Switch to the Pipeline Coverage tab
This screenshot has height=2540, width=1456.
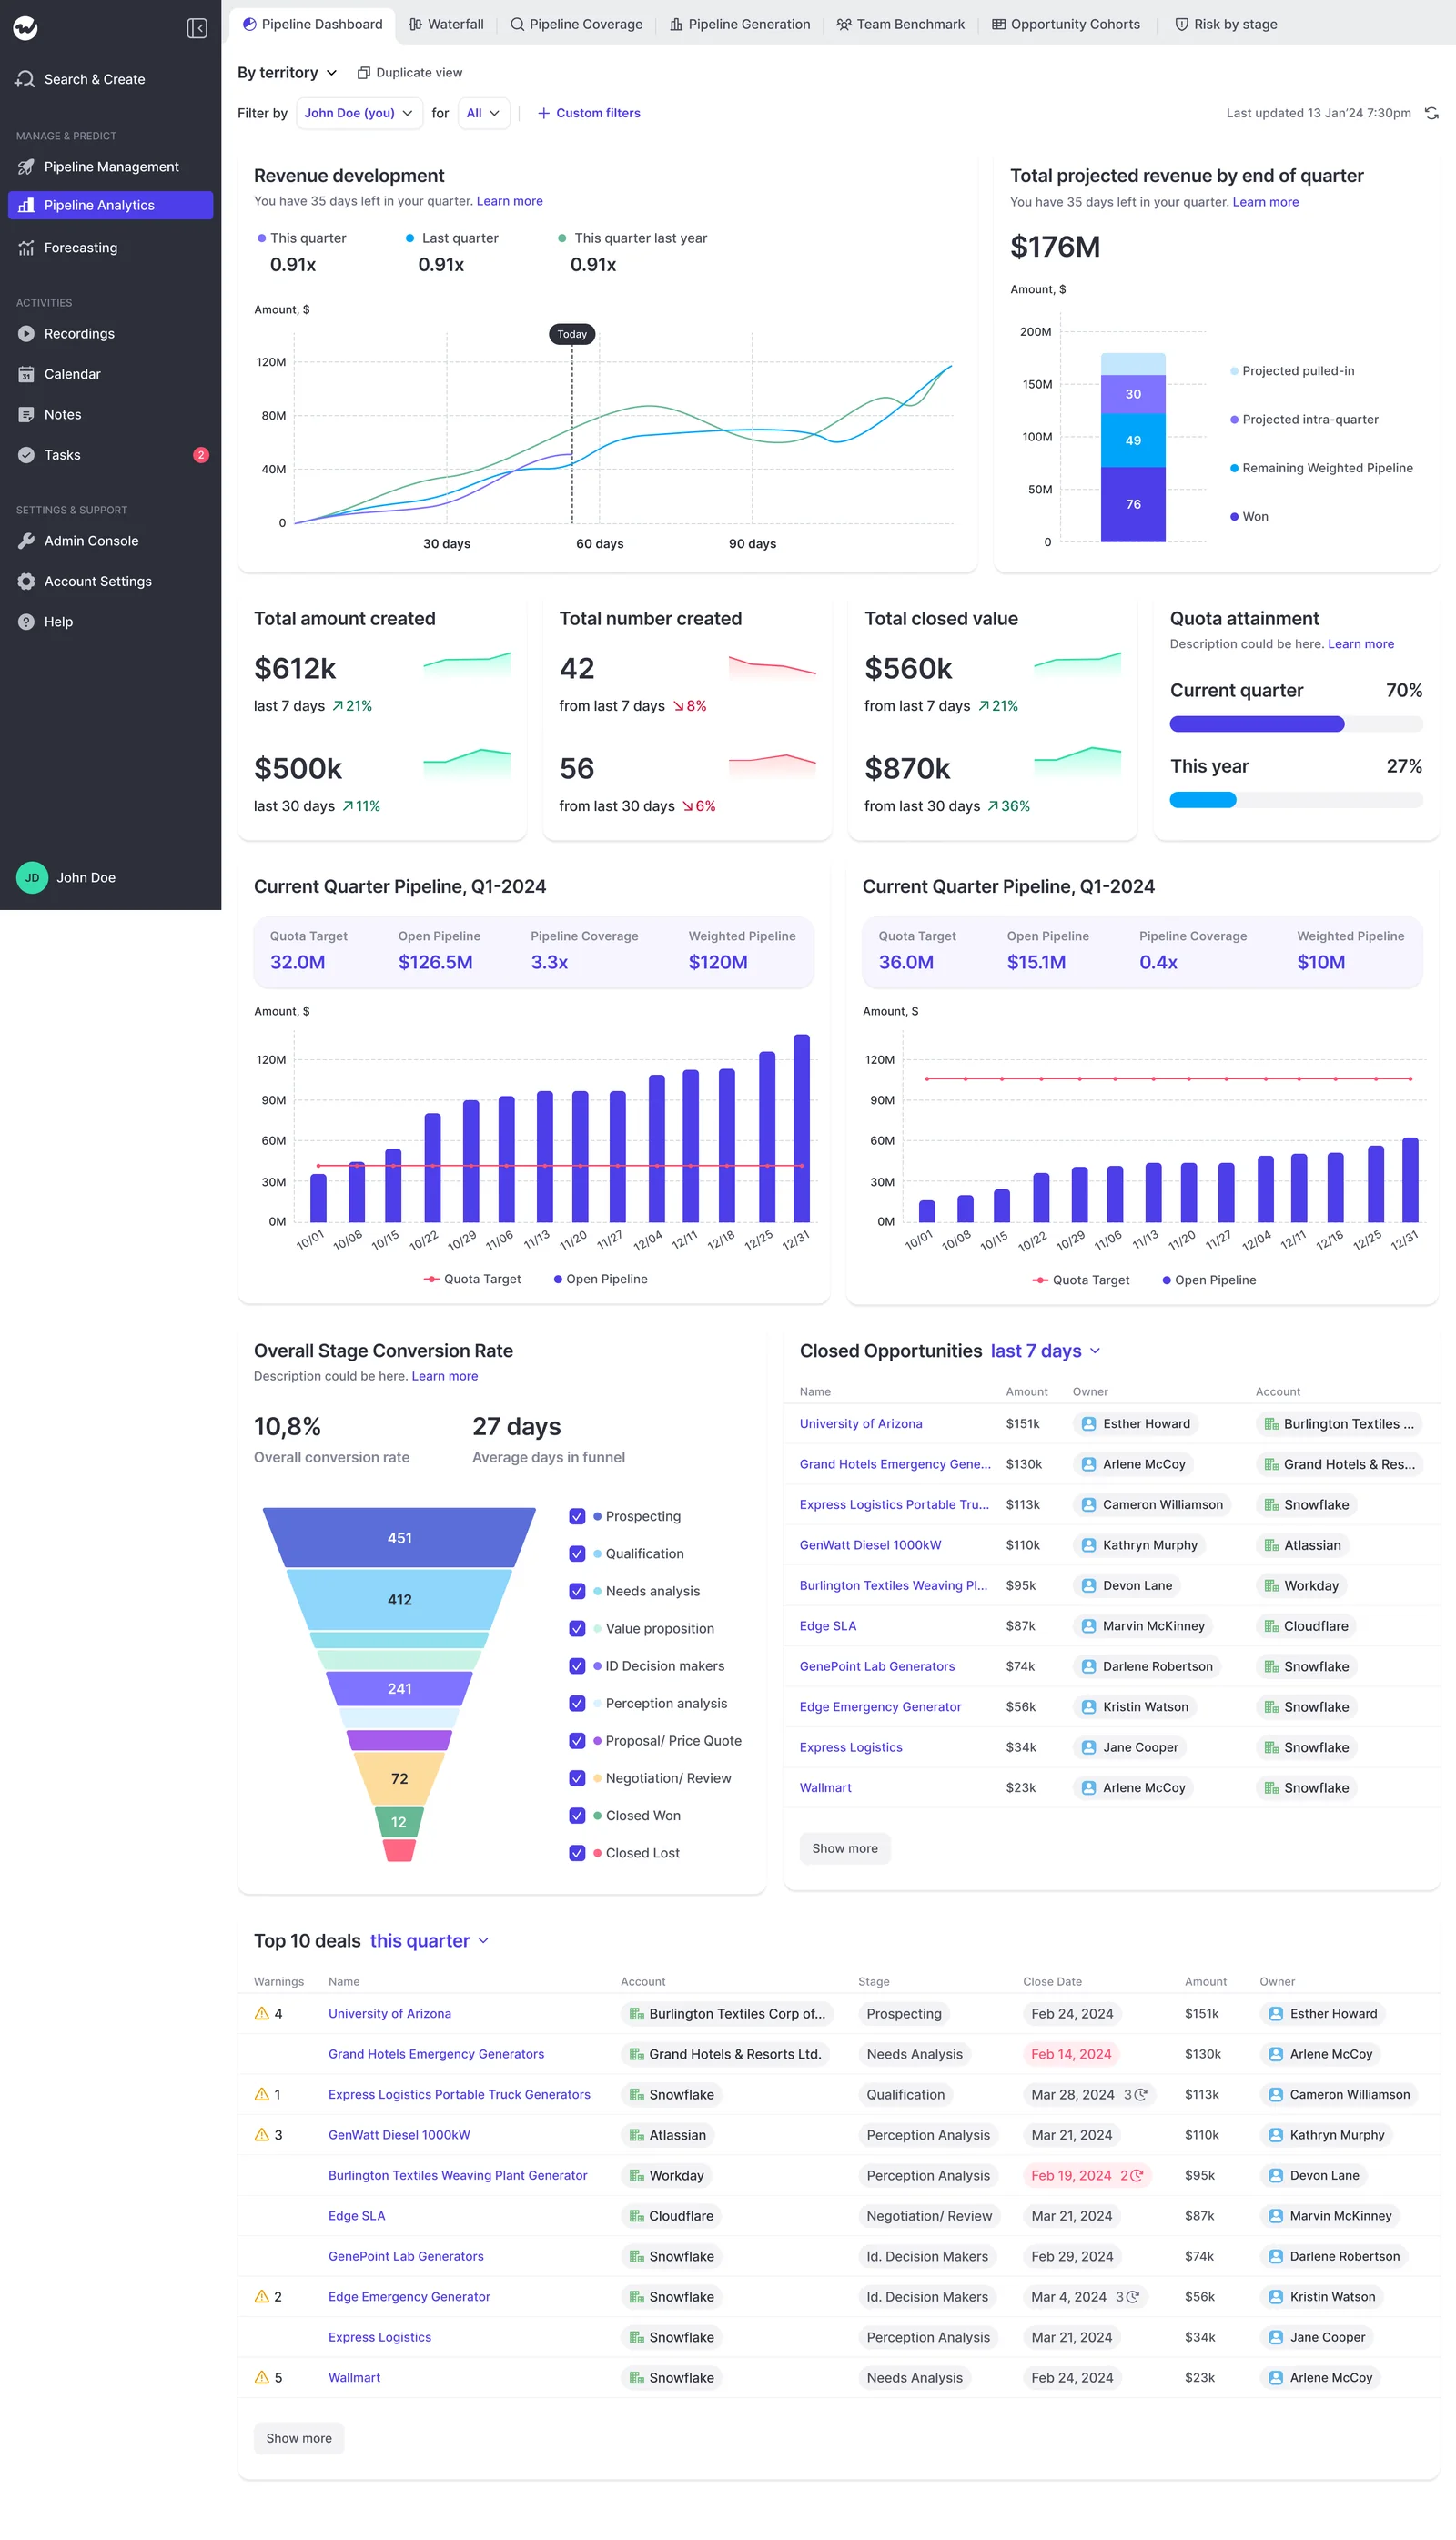point(576,24)
